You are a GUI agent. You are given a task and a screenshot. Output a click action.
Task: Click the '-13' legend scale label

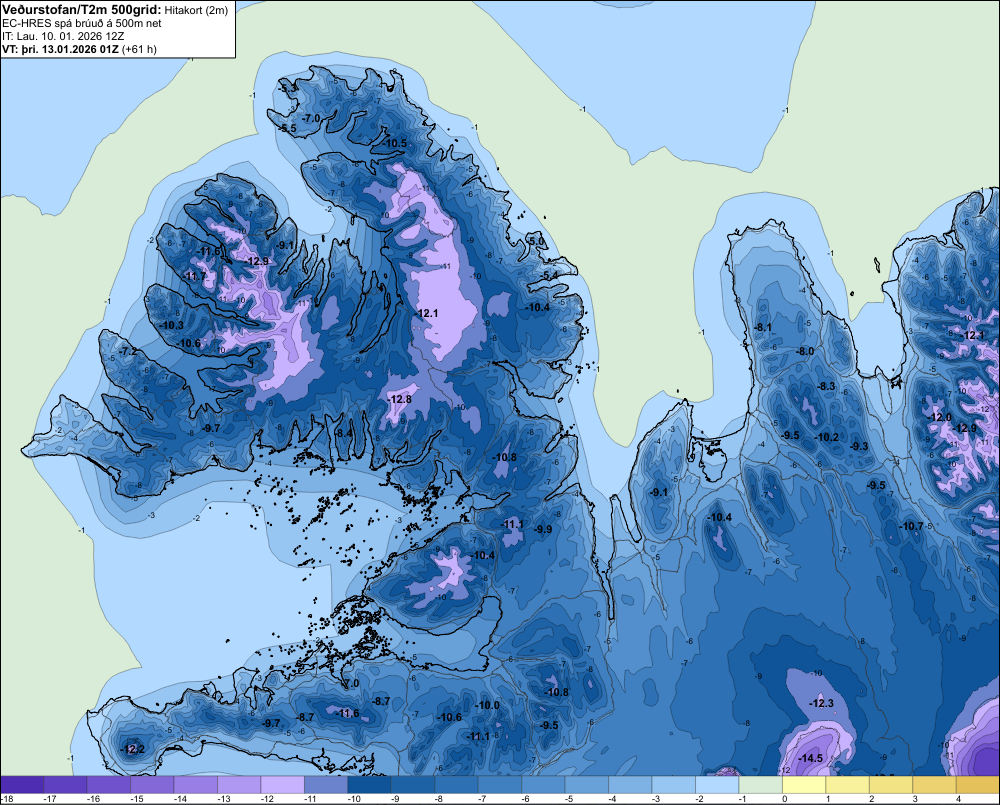tap(224, 799)
